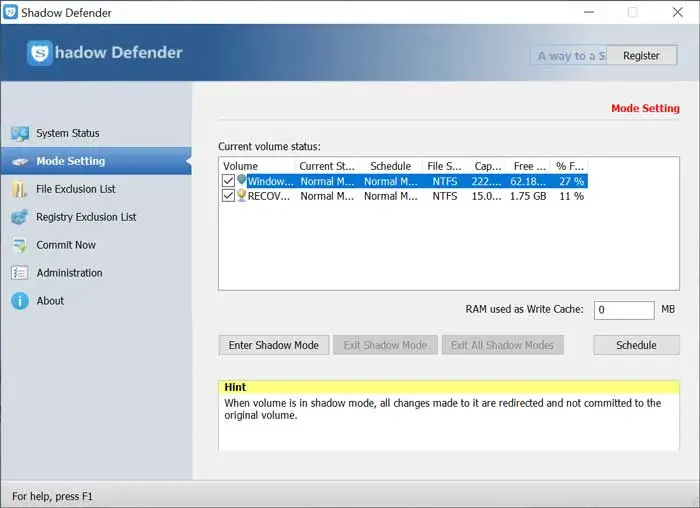Click the 62.18... free space cell
This screenshot has height=508, width=700.
528,181
